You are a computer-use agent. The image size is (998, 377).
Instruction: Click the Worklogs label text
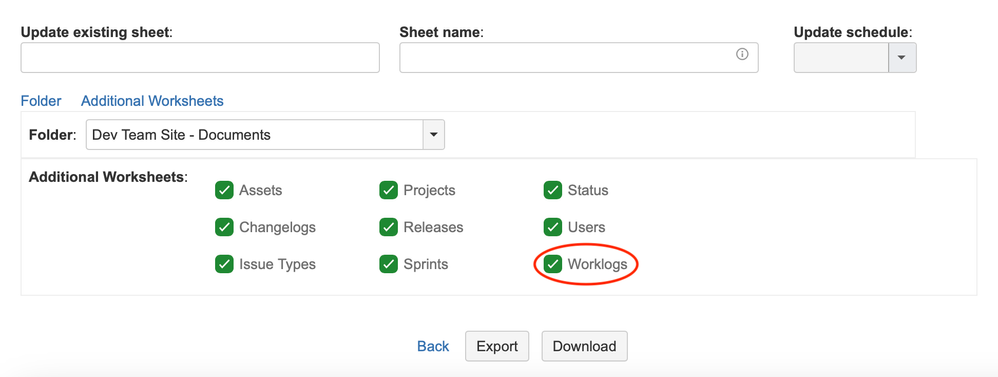[x=597, y=264]
